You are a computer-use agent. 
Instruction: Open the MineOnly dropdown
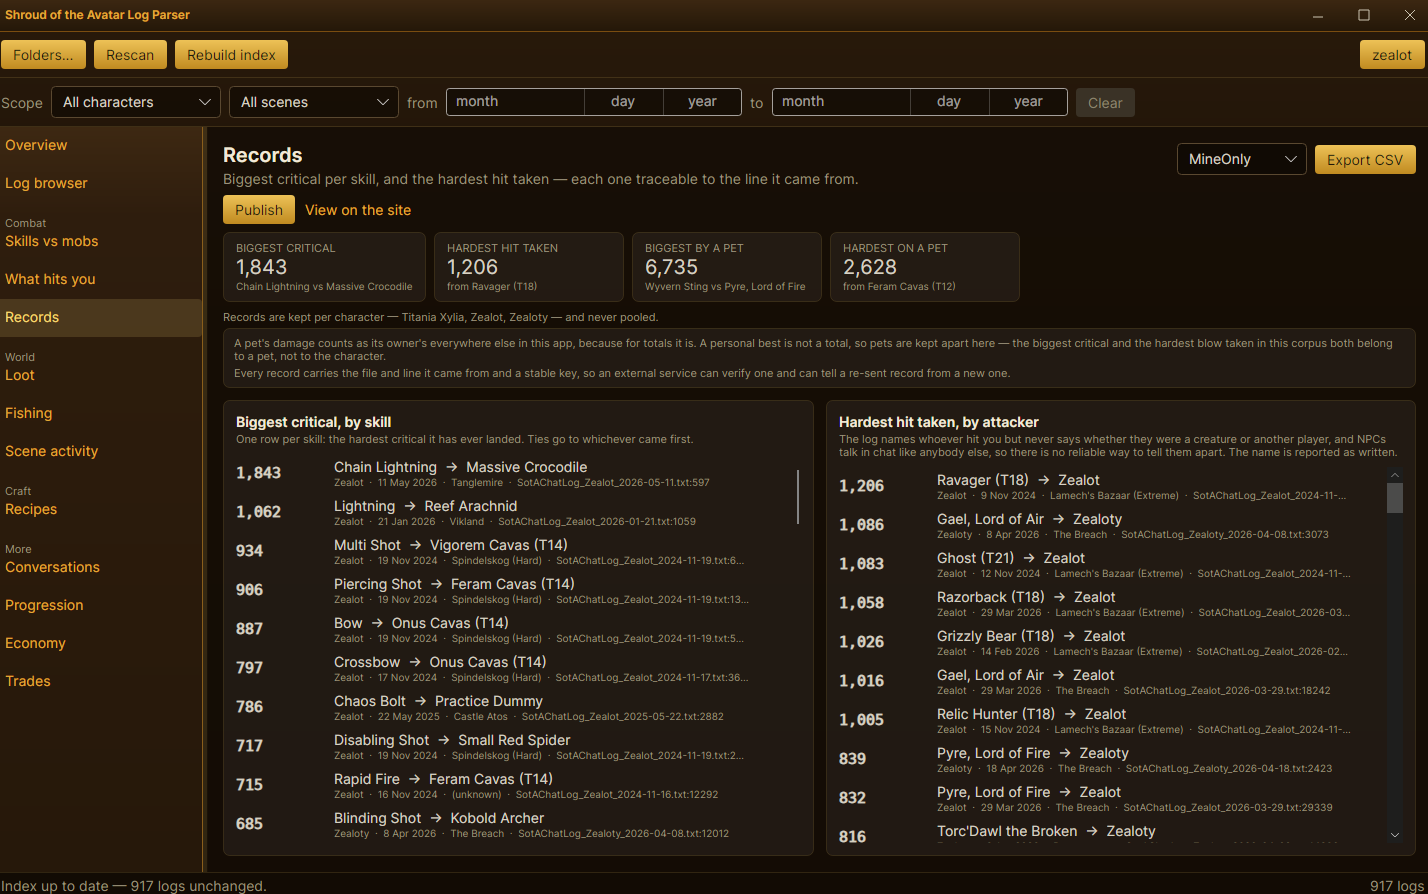point(1242,159)
